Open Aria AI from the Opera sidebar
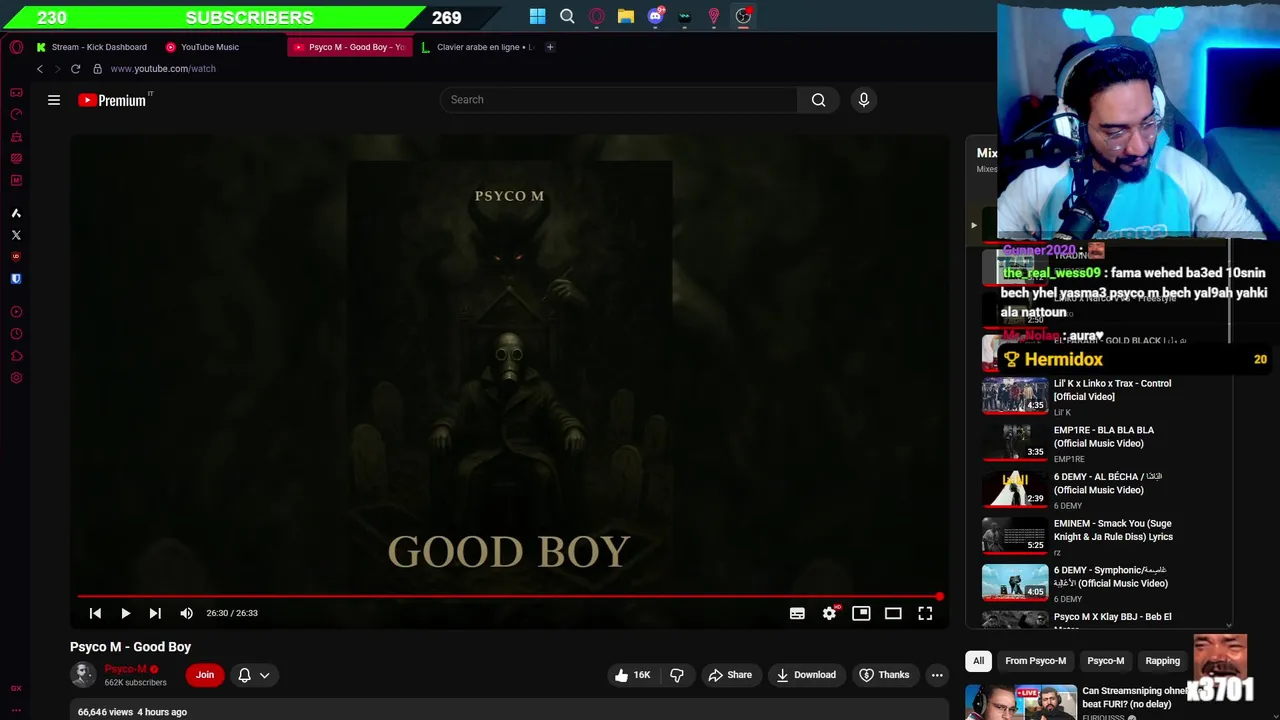The height and width of the screenshot is (720, 1280). pyautogui.click(x=16, y=213)
